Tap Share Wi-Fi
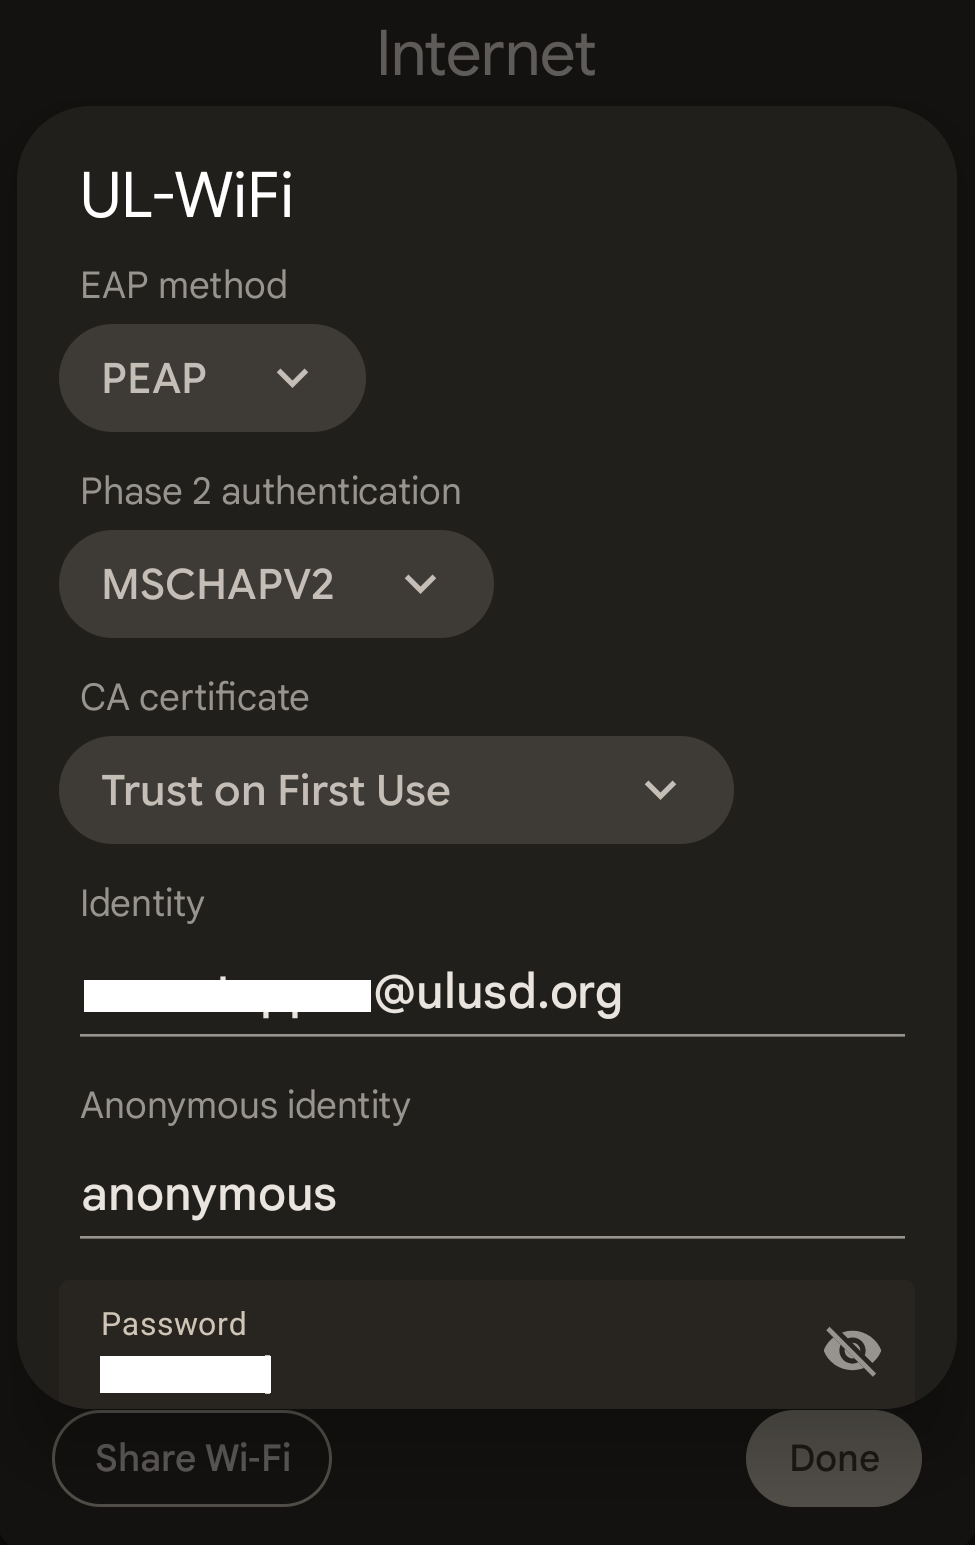 coord(191,1458)
